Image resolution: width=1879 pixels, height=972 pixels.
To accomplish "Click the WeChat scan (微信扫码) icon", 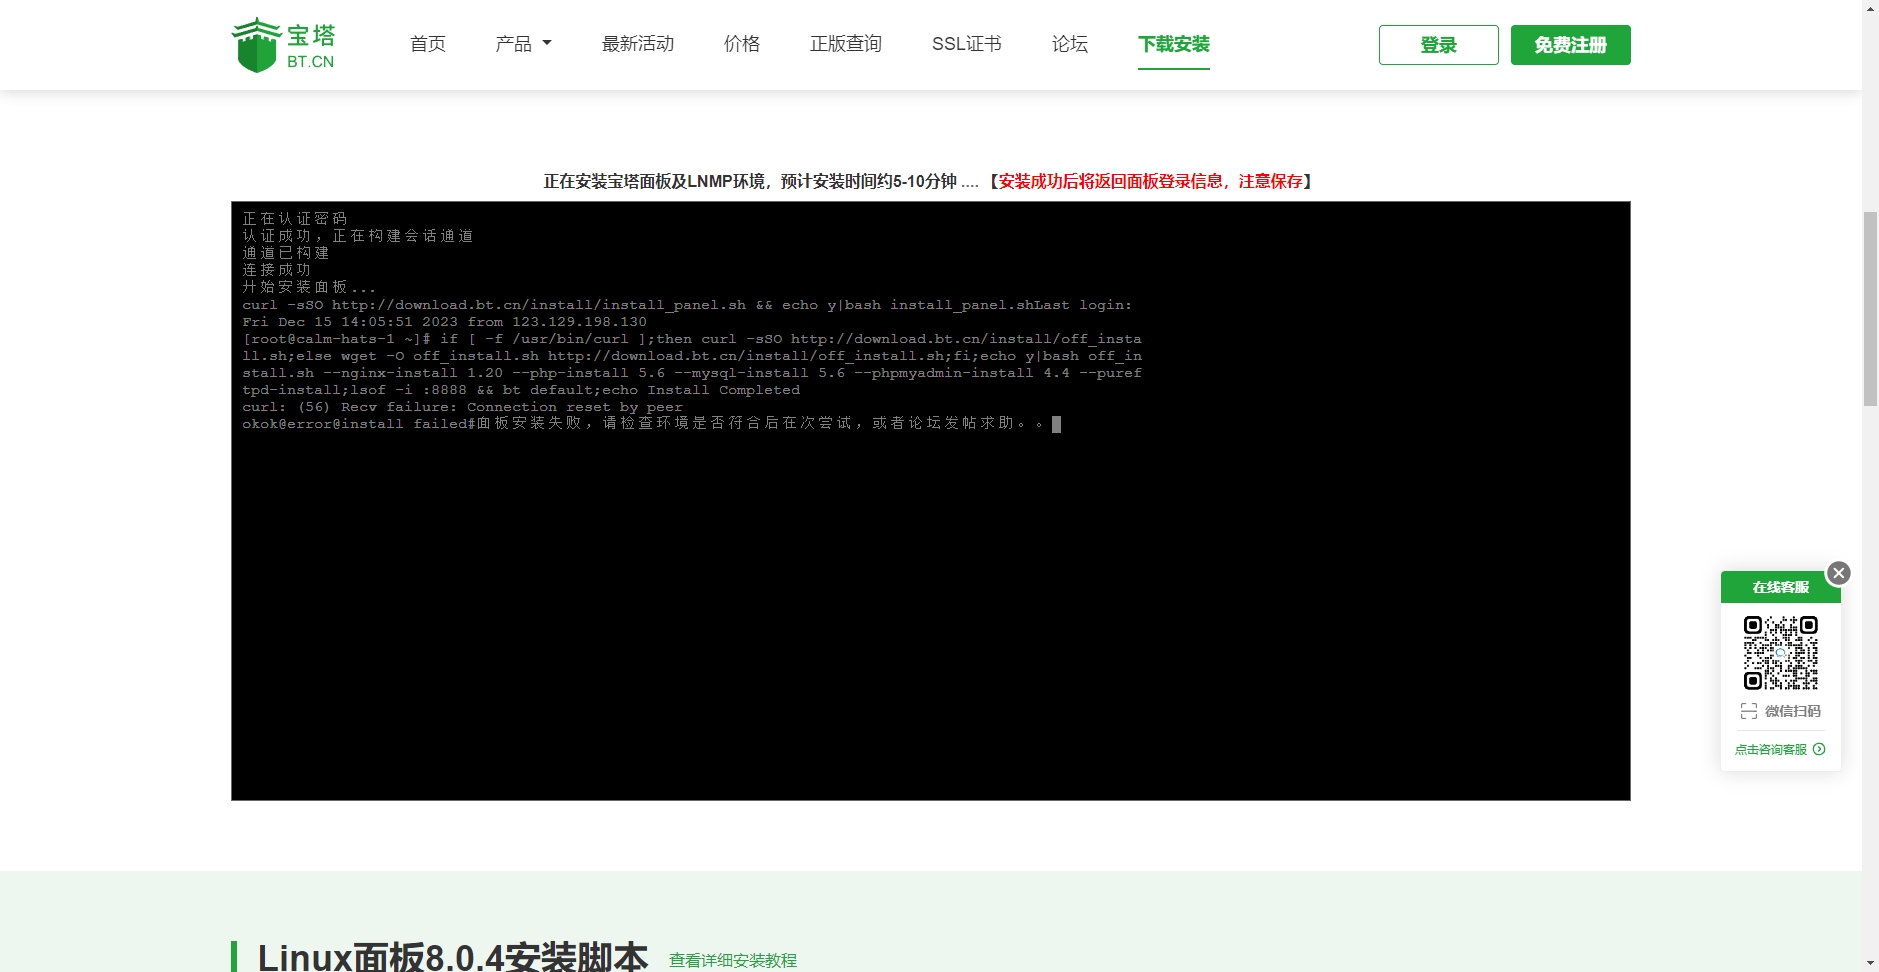I will [1749, 711].
